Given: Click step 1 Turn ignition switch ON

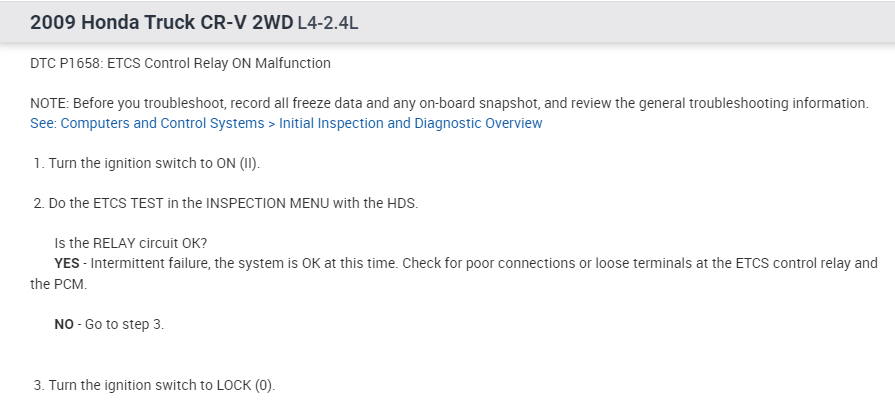Looking at the screenshot, I should coord(146,163).
